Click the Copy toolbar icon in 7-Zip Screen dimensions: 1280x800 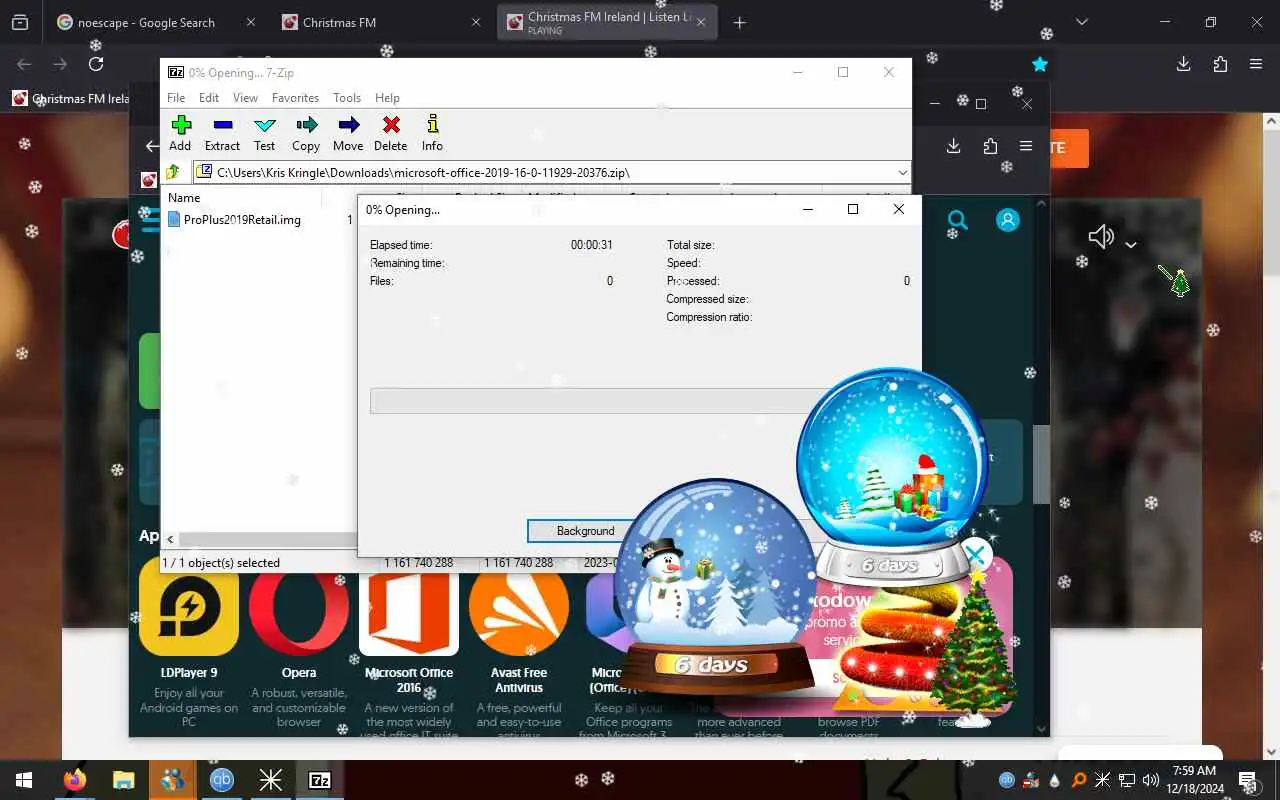click(x=306, y=133)
